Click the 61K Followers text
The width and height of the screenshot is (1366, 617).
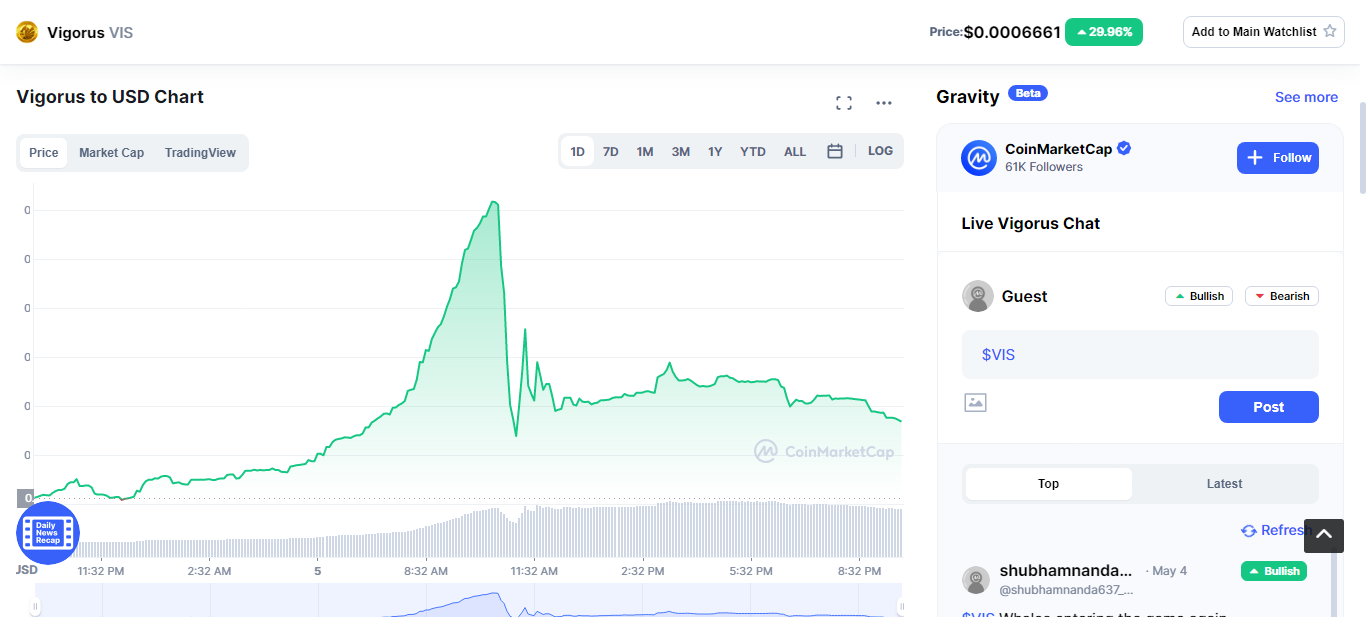click(1044, 167)
